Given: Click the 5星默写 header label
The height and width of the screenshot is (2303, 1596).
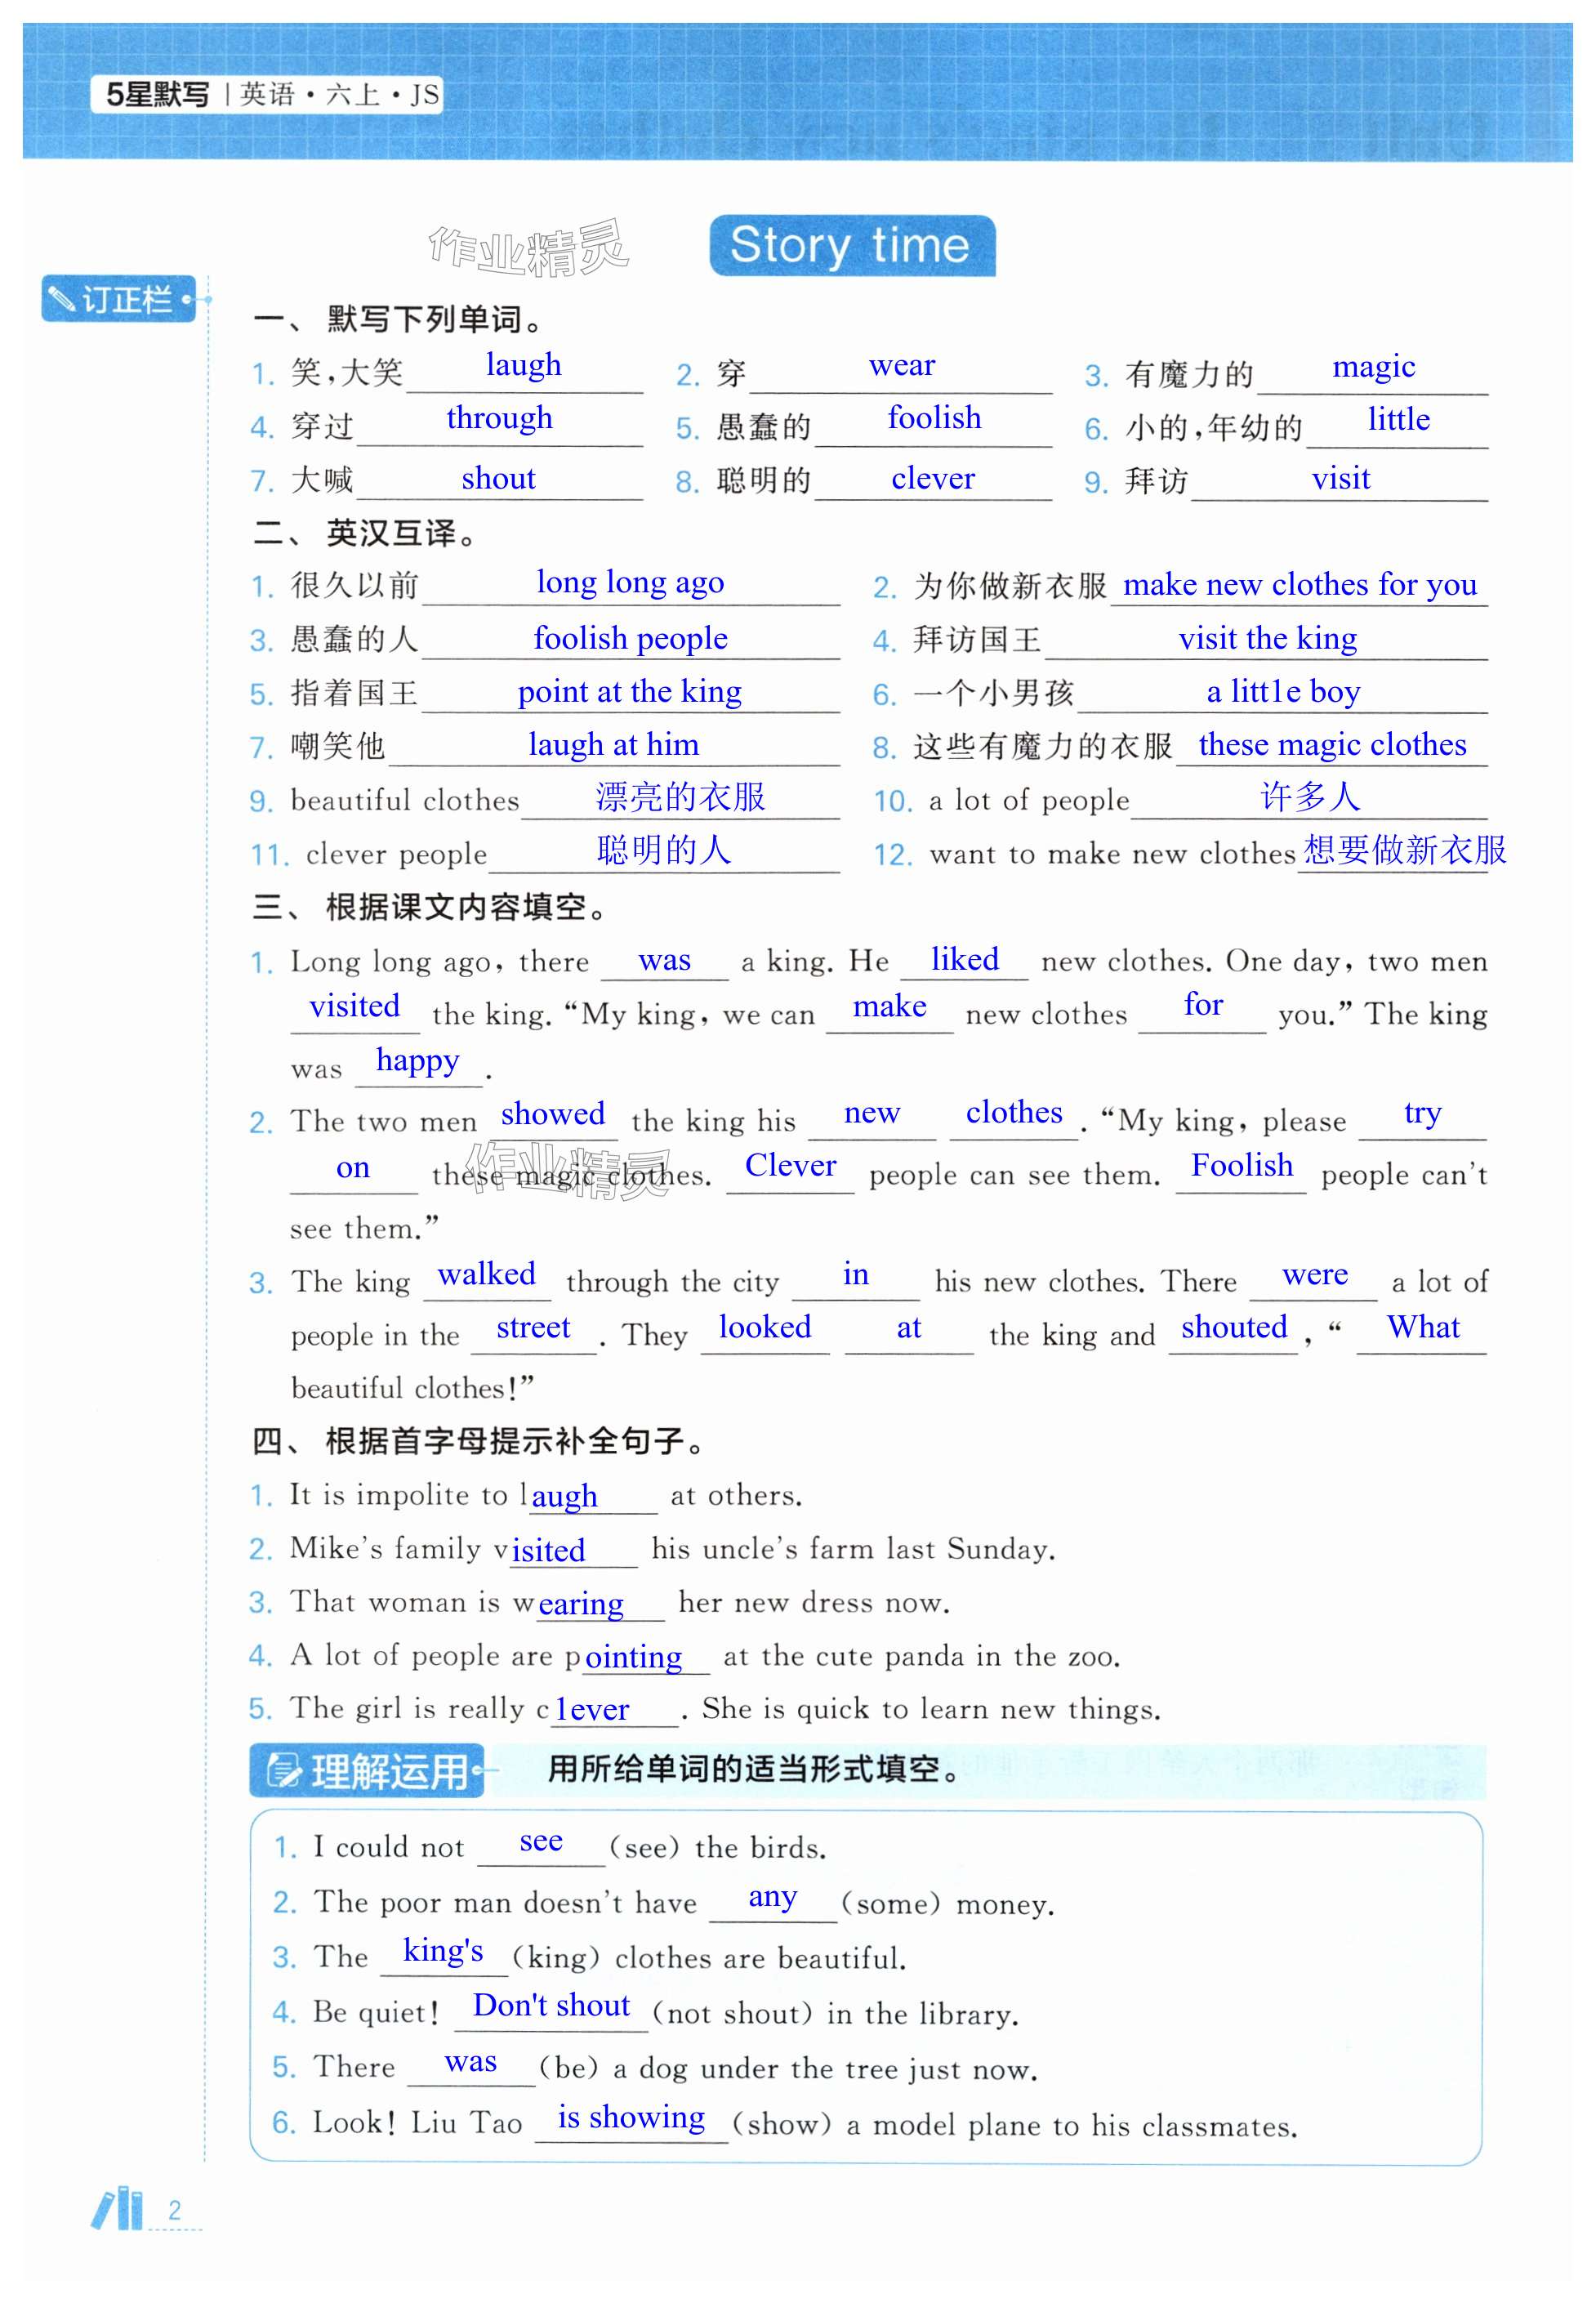Looking at the screenshot, I should pos(158,95).
